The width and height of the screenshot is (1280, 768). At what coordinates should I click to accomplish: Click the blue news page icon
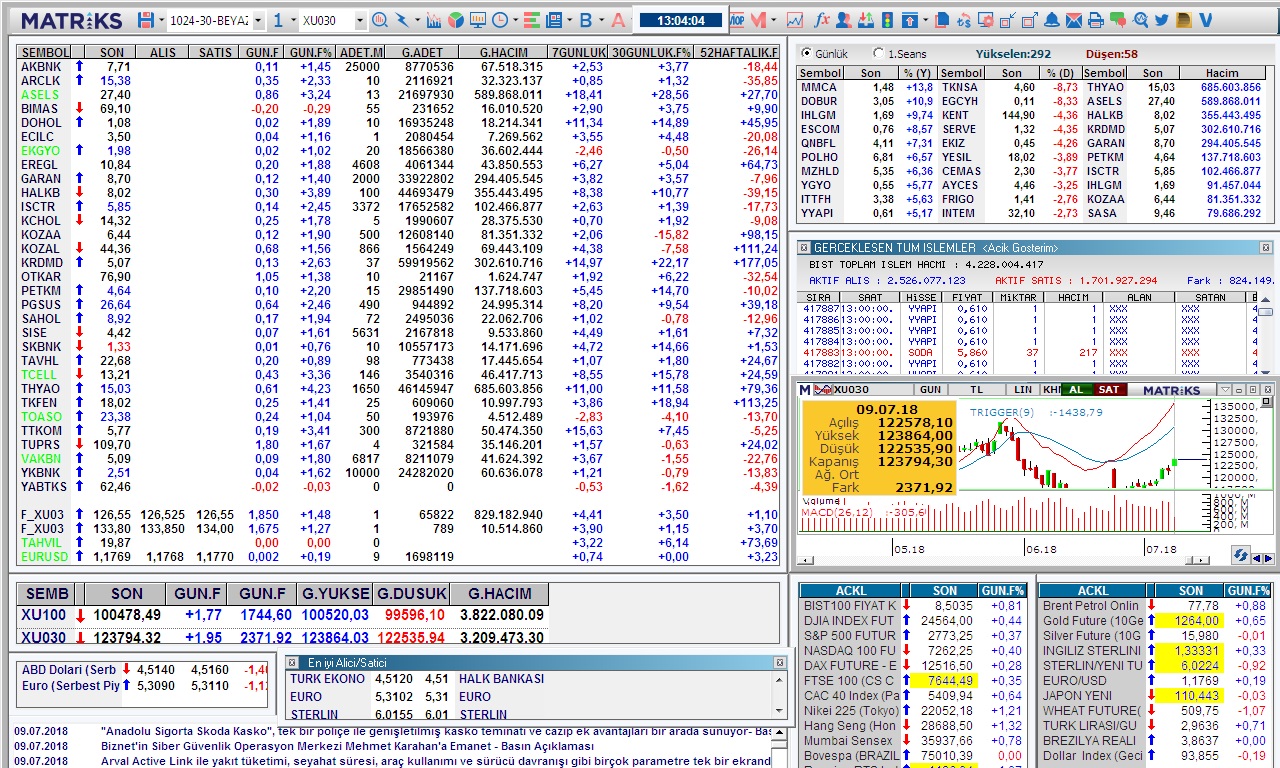[554, 20]
